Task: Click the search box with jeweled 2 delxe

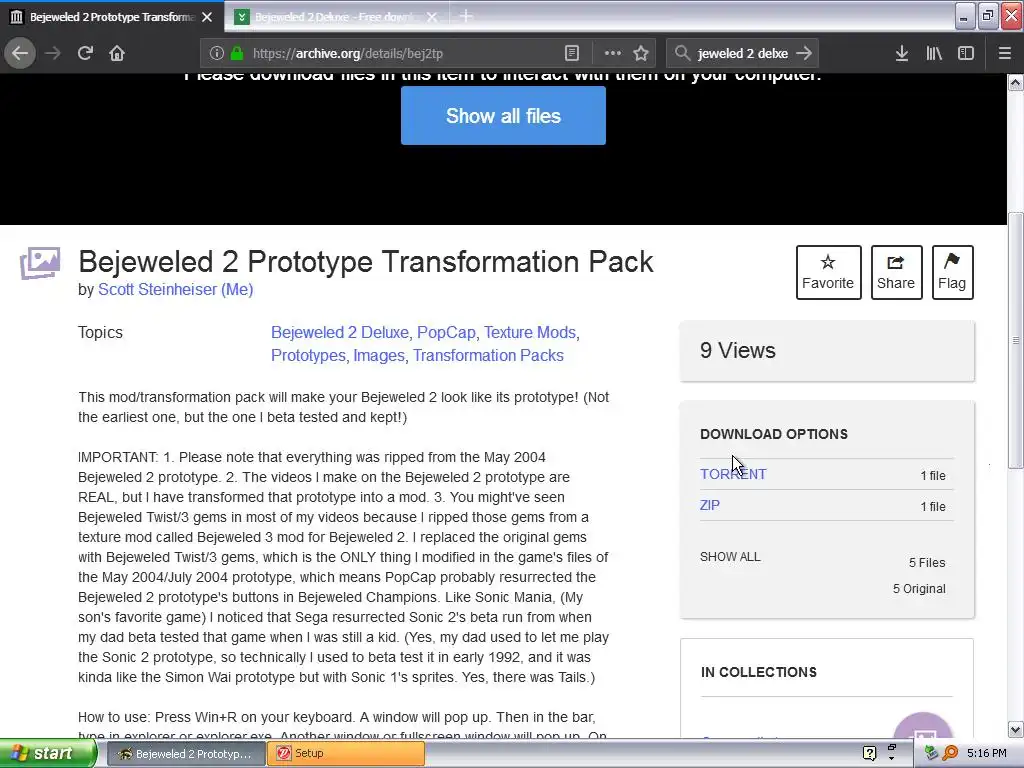Action: pos(743,53)
